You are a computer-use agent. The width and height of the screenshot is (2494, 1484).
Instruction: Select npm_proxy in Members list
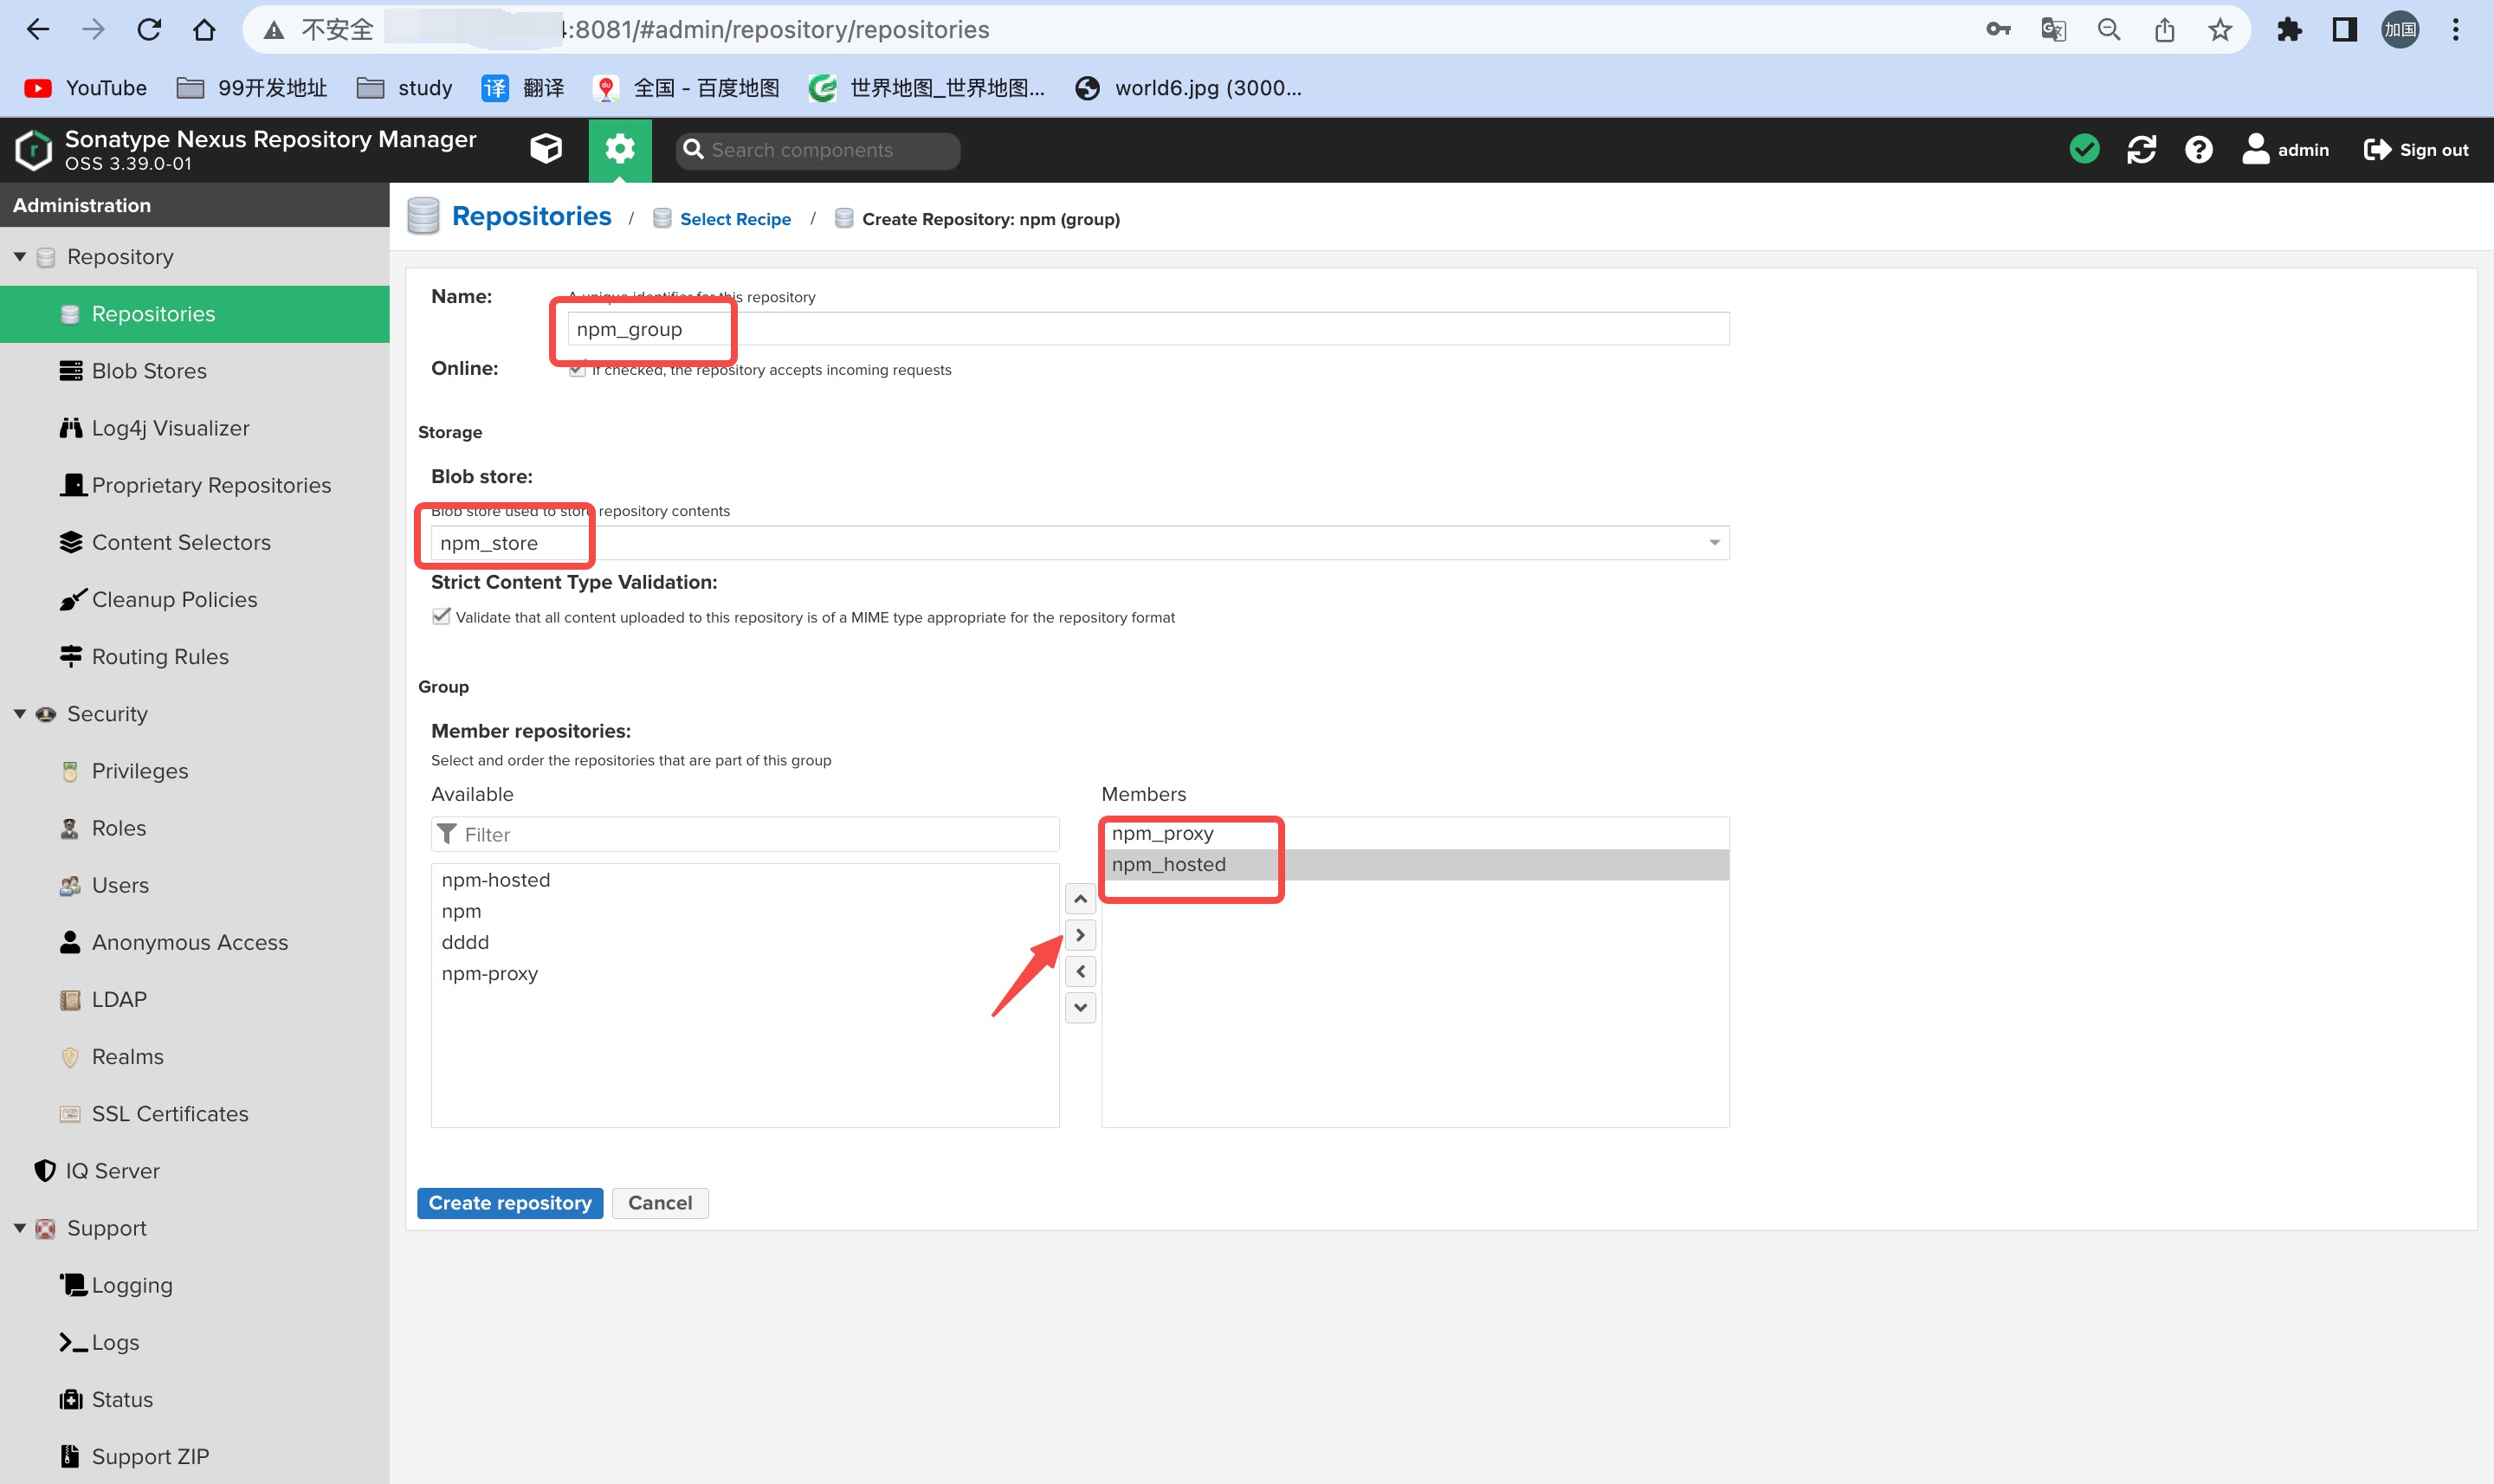pyautogui.click(x=1415, y=833)
